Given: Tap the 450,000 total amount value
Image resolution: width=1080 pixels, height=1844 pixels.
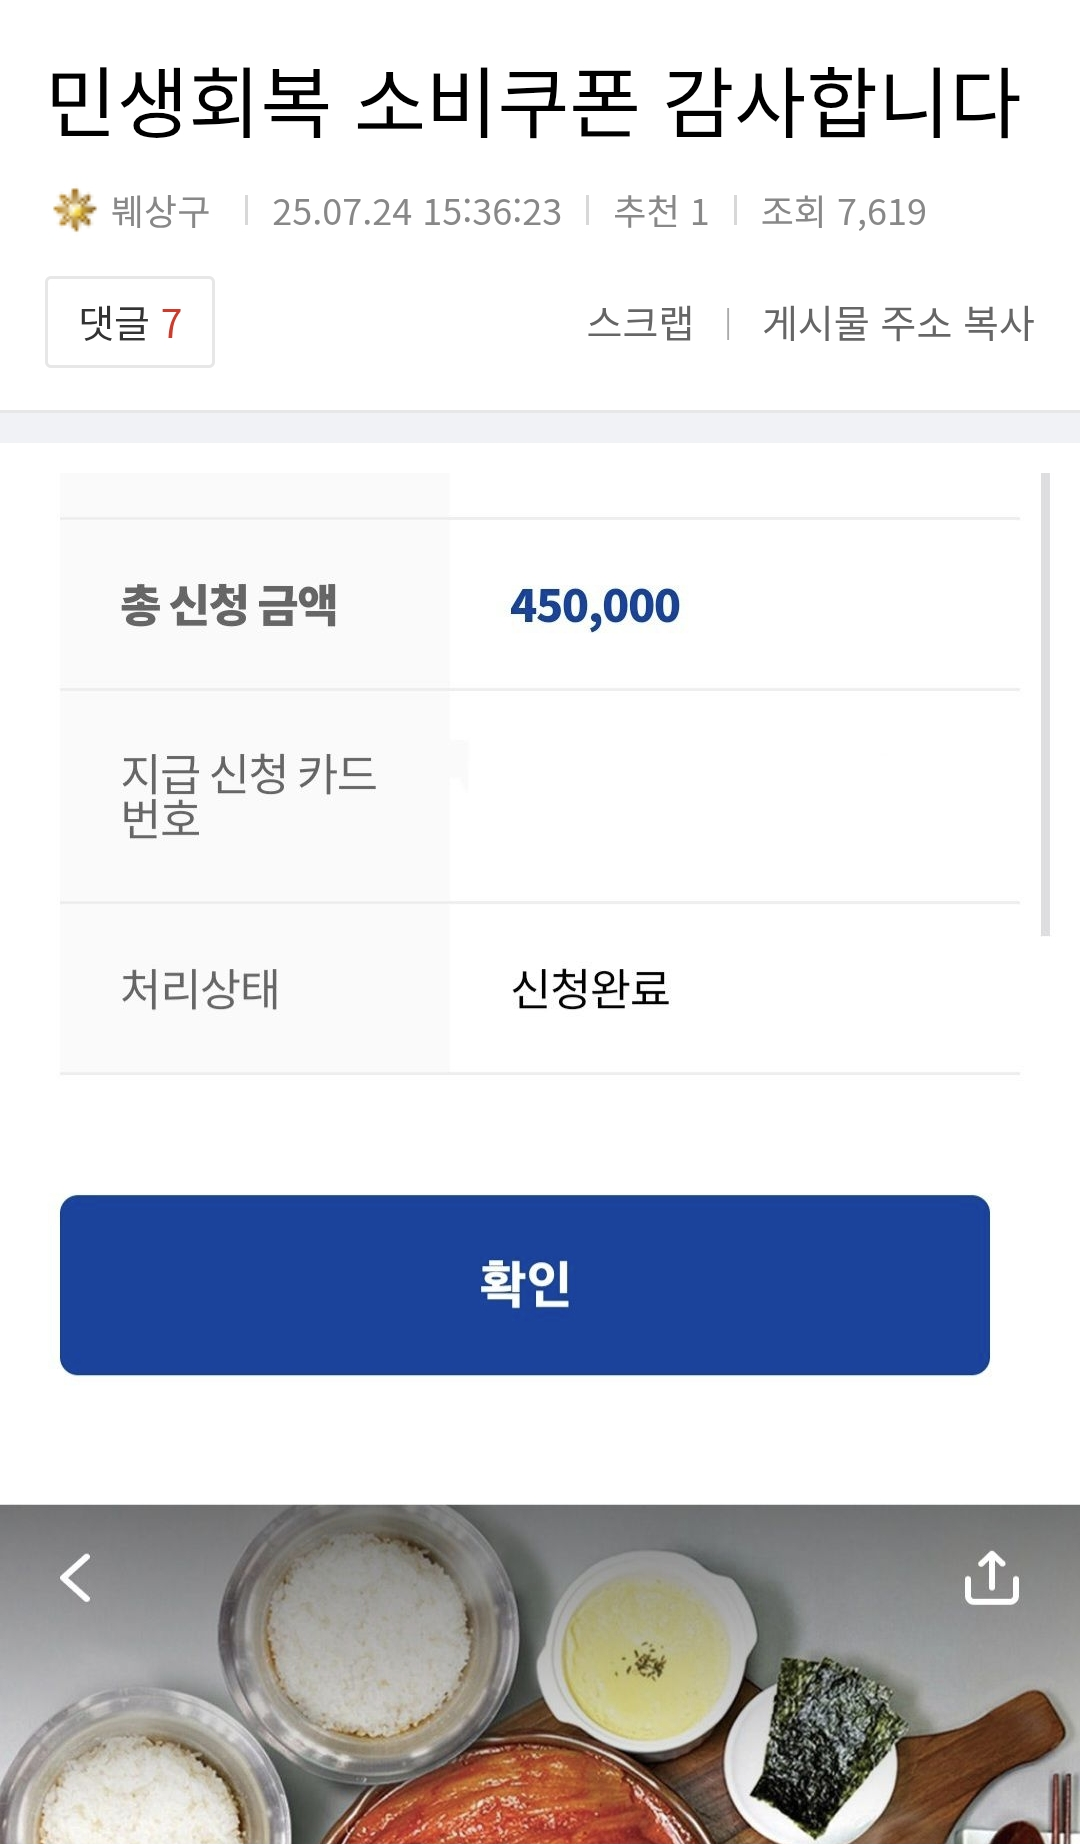Looking at the screenshot, I should pyautogui.click(x=595, y=605).
